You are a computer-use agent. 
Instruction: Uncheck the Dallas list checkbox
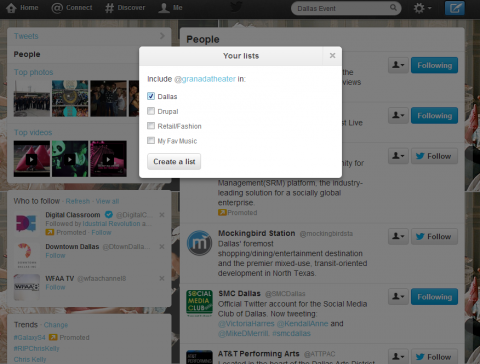151,96
